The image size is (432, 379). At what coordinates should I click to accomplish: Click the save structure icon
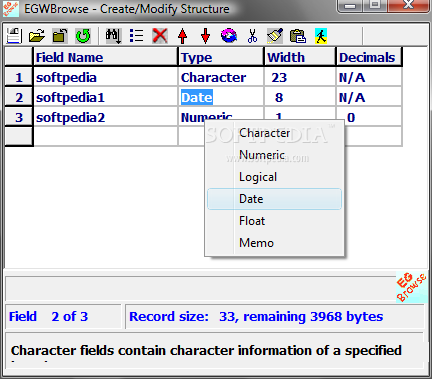(x=14, y=35)
